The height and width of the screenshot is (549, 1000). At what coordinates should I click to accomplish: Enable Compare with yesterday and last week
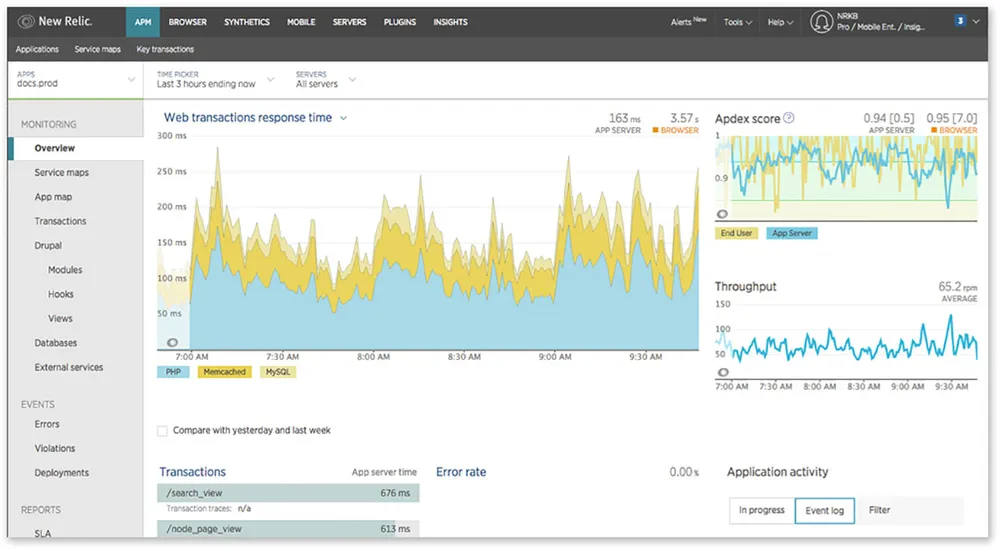pyautogui.click(x=163, y=431)
